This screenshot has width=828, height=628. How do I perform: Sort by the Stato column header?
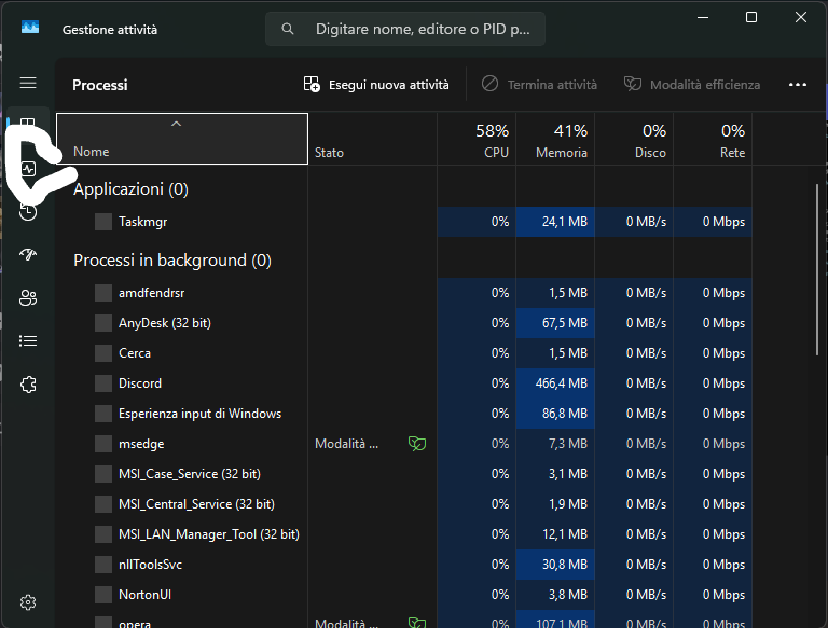pos(372,139)
